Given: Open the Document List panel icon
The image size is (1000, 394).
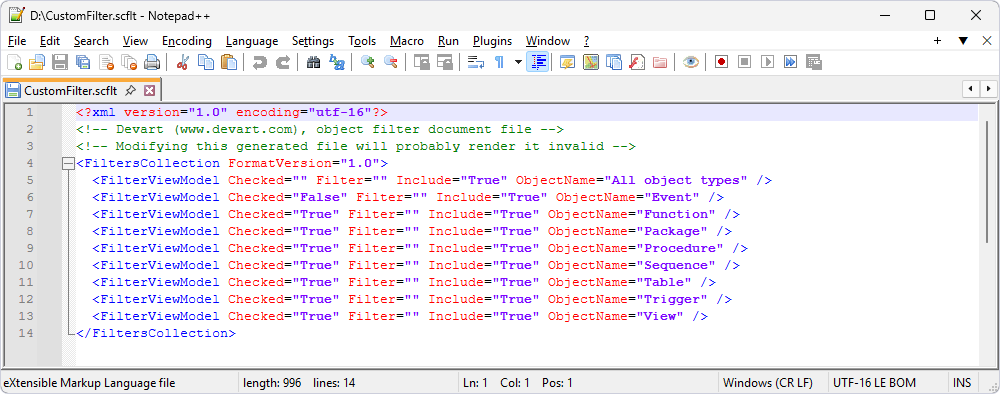Looking at the screenshot, I should [614, 62].
